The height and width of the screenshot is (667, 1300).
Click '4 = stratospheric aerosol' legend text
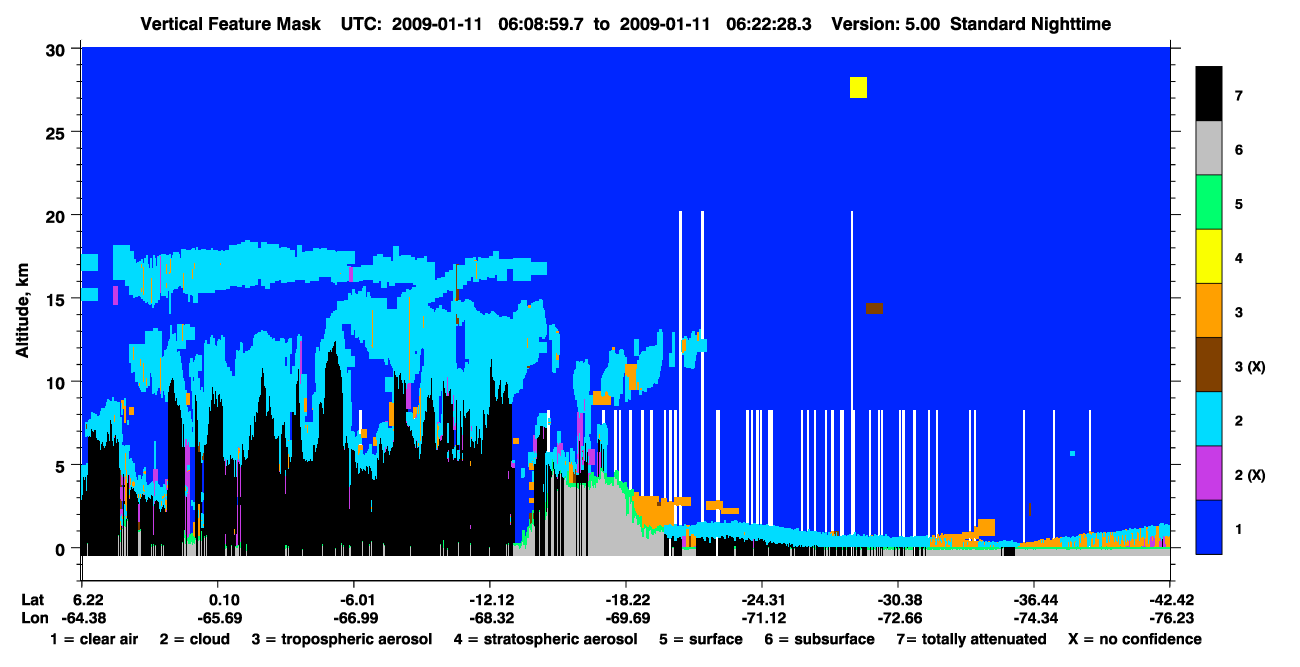pyautogui.click(x=545, y=639)
